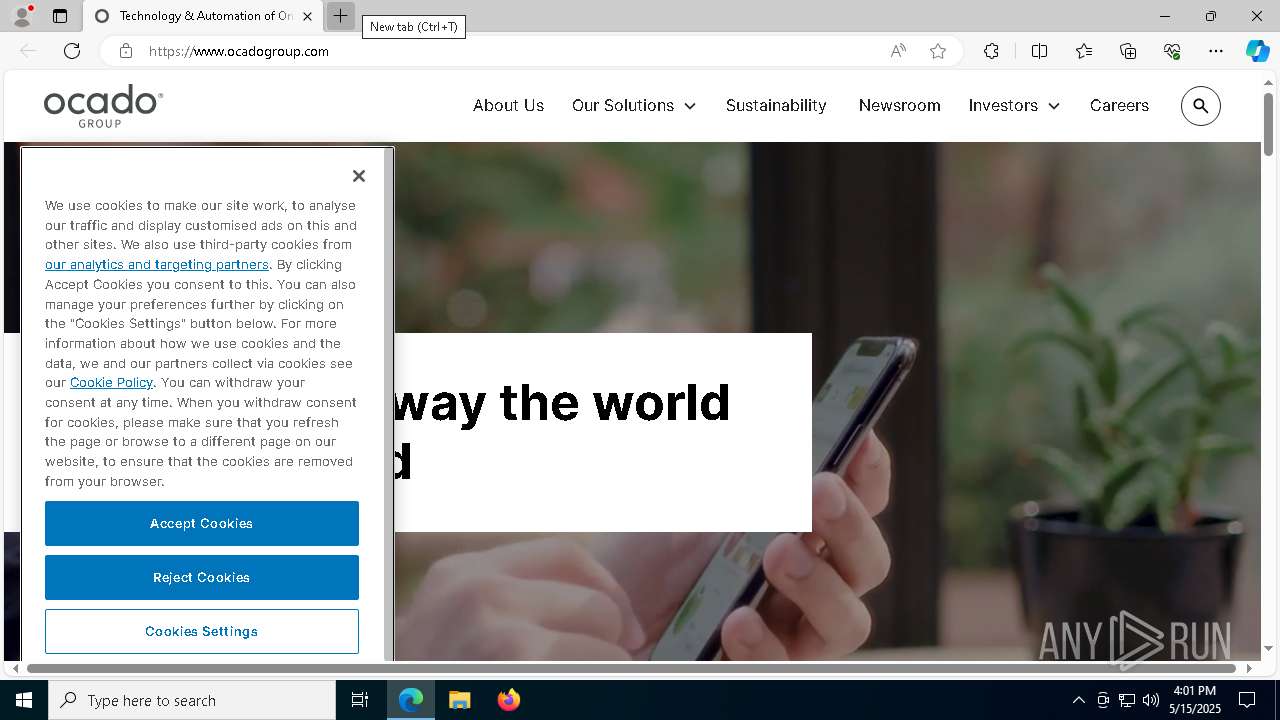
Task: Click the cookie banner vertical scrollbar
Action: pyautogui.click(x=389, y=405)
